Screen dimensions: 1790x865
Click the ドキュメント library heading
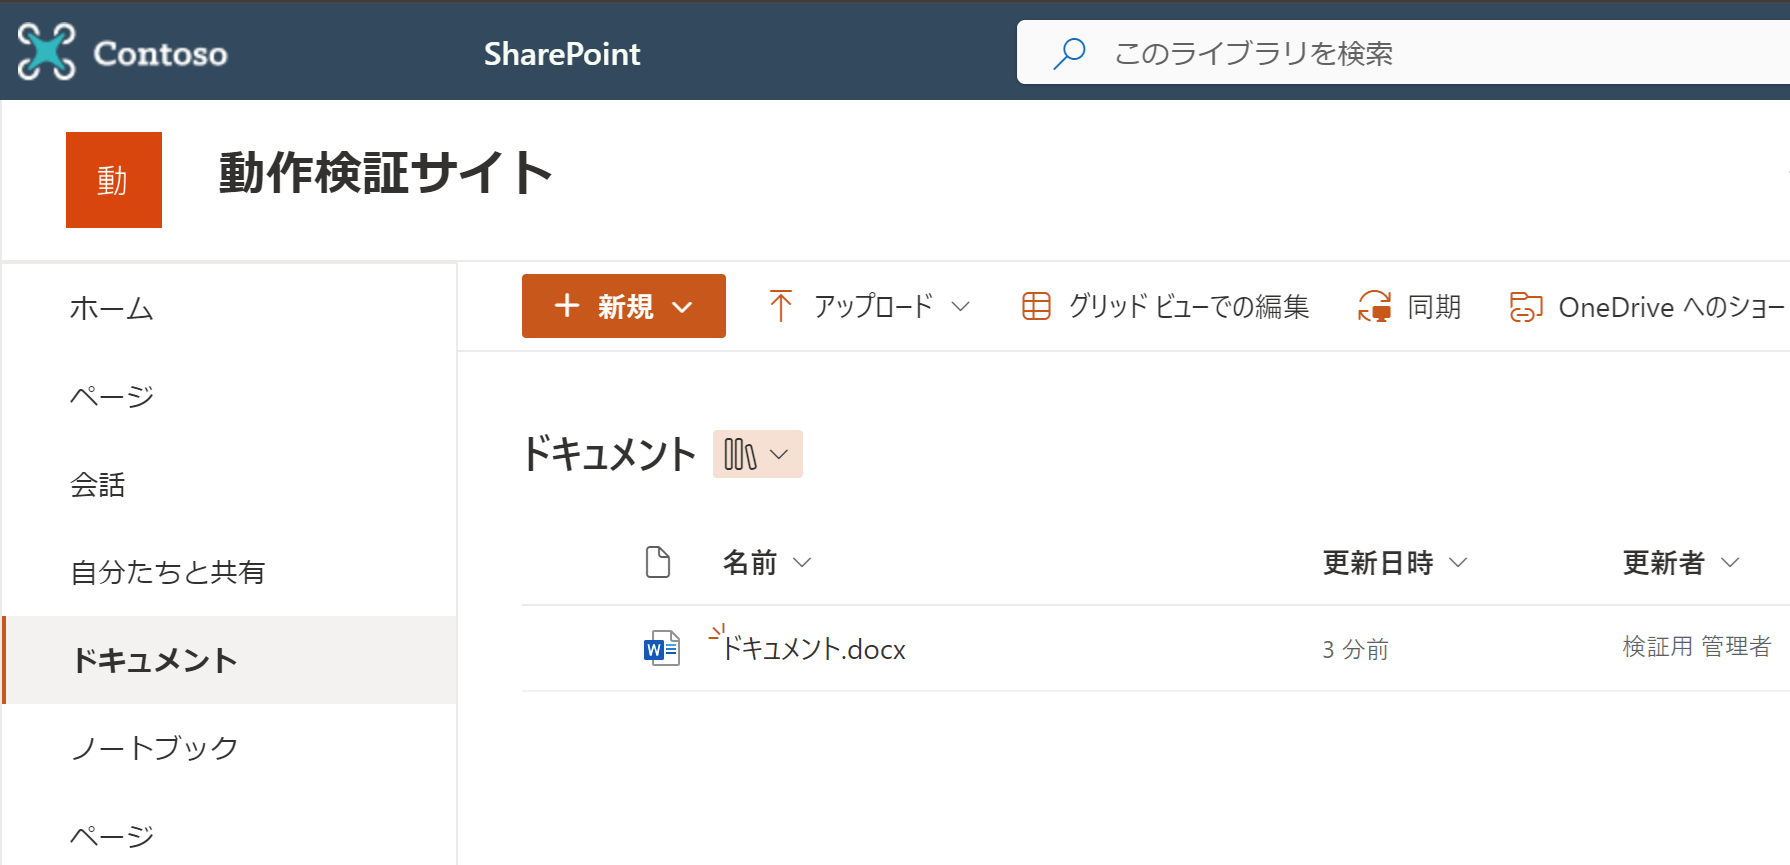609,454
